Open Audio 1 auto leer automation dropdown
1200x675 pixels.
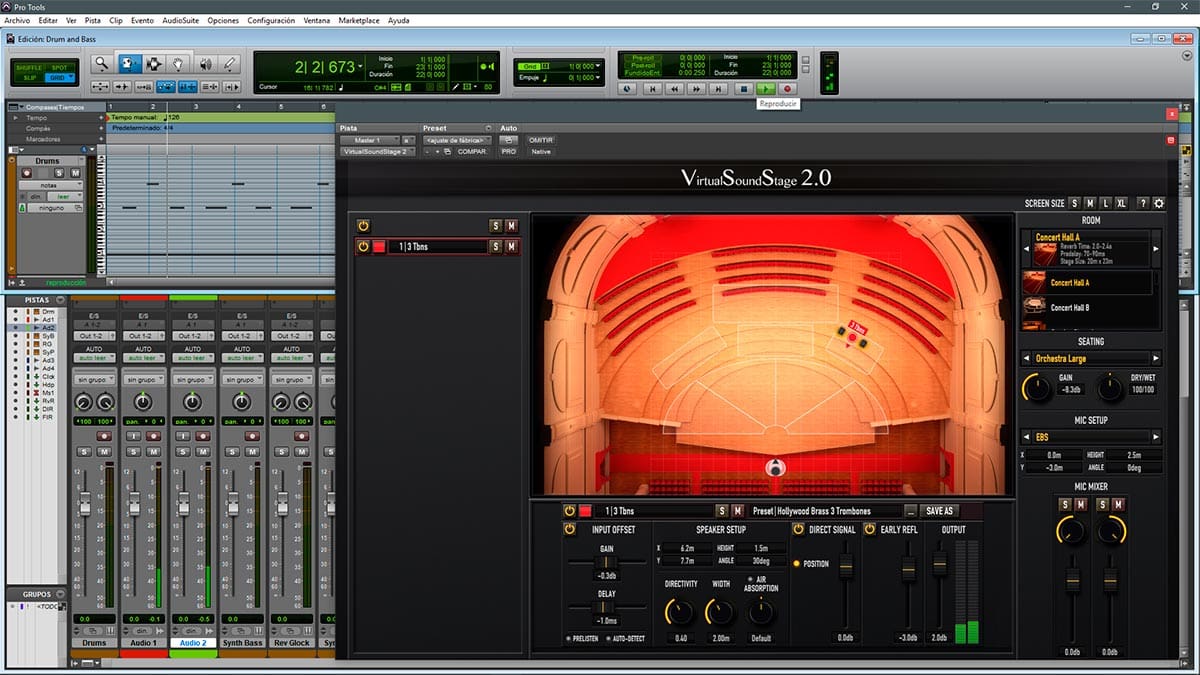pos(143,358)
